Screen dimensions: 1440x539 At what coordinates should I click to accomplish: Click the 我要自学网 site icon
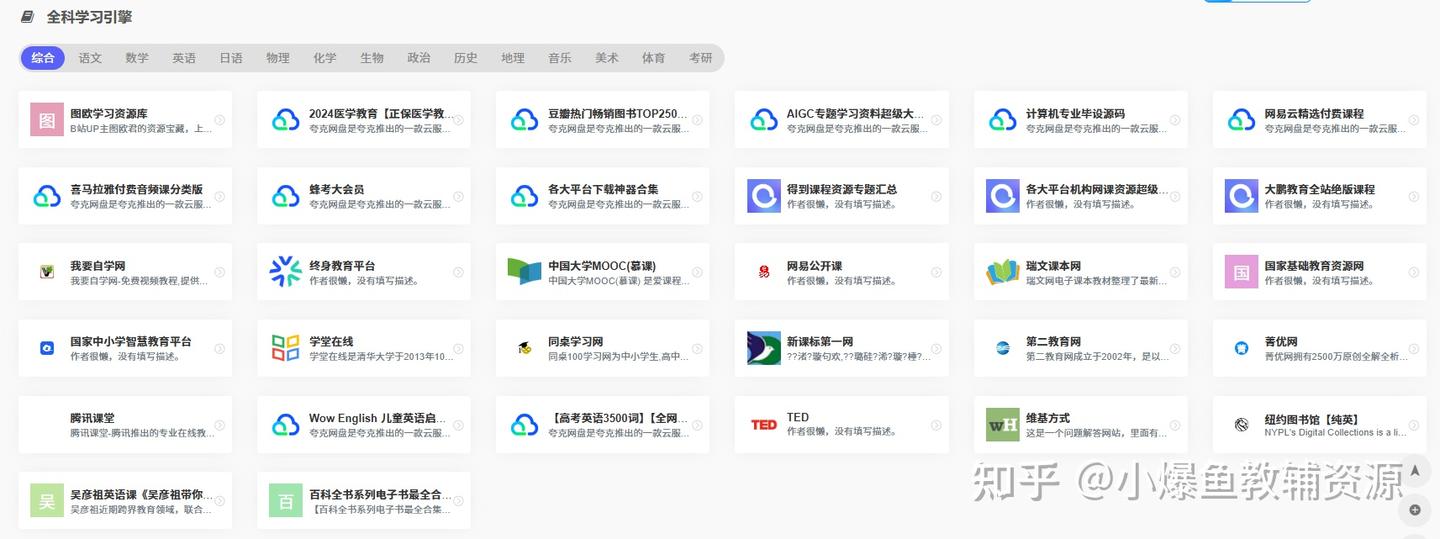click(47, 272)
